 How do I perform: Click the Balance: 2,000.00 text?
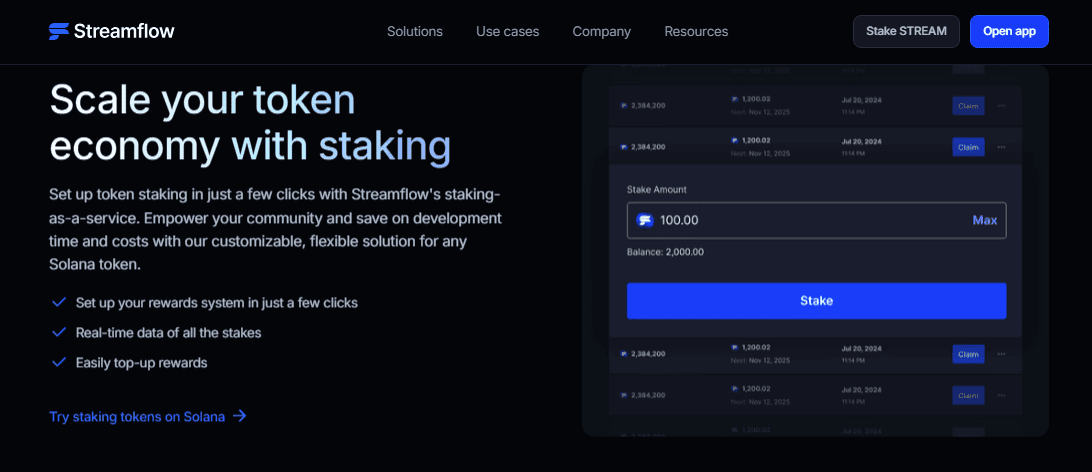point(665,252)
